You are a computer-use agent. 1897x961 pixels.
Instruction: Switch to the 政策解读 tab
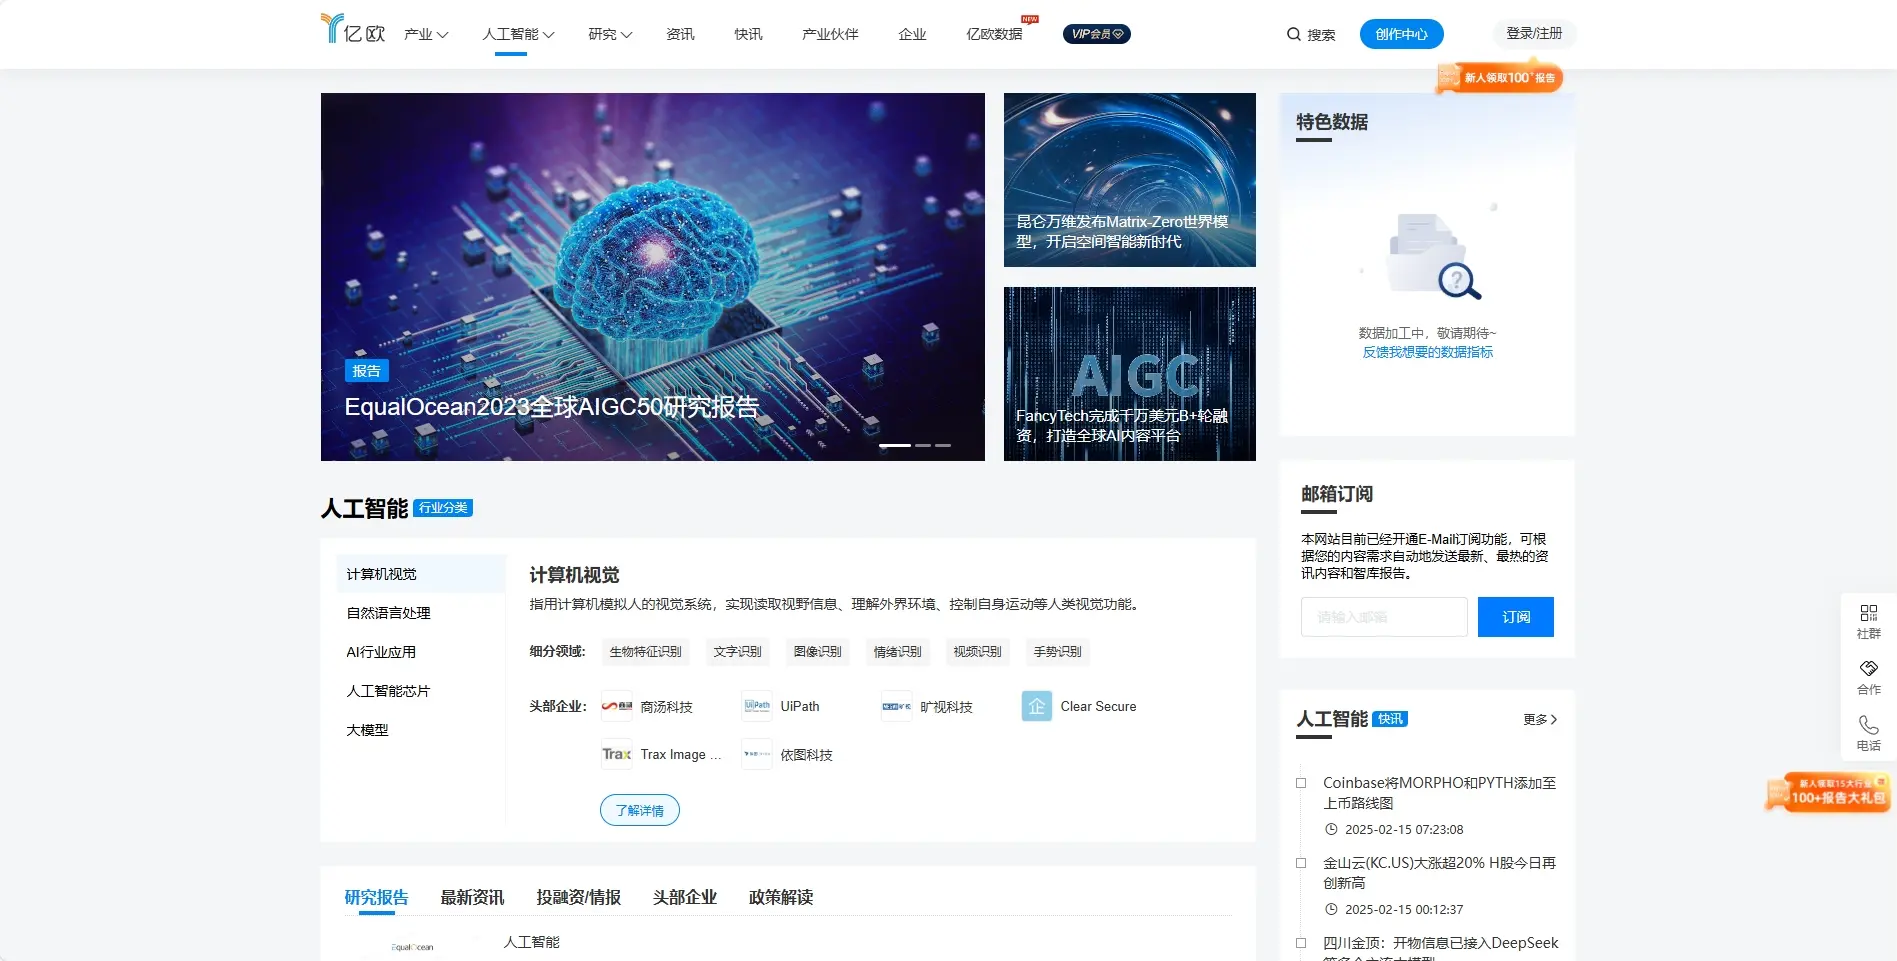pos(781,897)
